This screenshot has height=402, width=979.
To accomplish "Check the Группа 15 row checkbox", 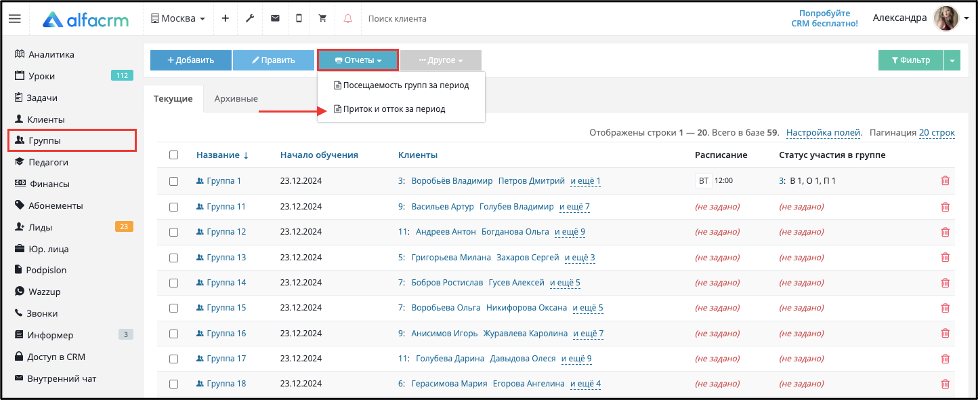I will pyautogui.click(x=174, y=308).
